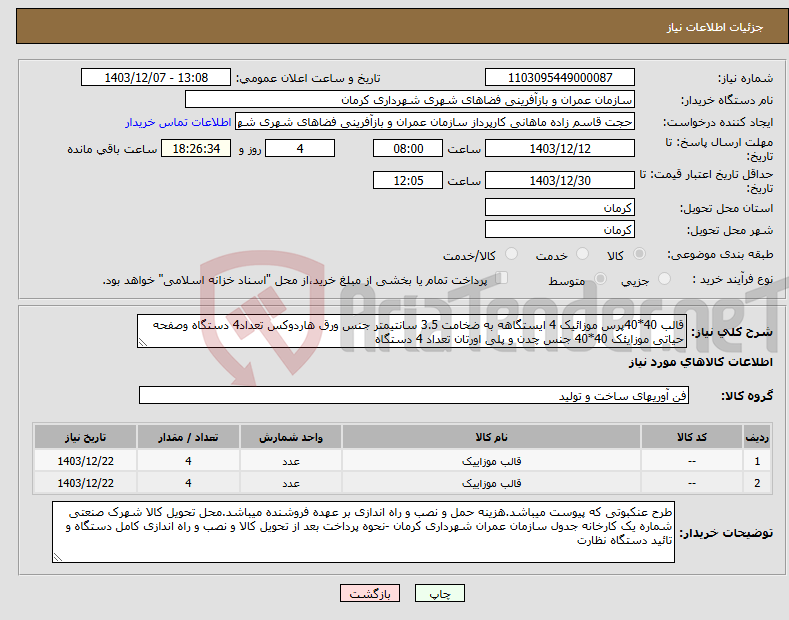Open اطلاعات تماس خریدار link
The image size is (789, 620).
(x=178, y=122)
